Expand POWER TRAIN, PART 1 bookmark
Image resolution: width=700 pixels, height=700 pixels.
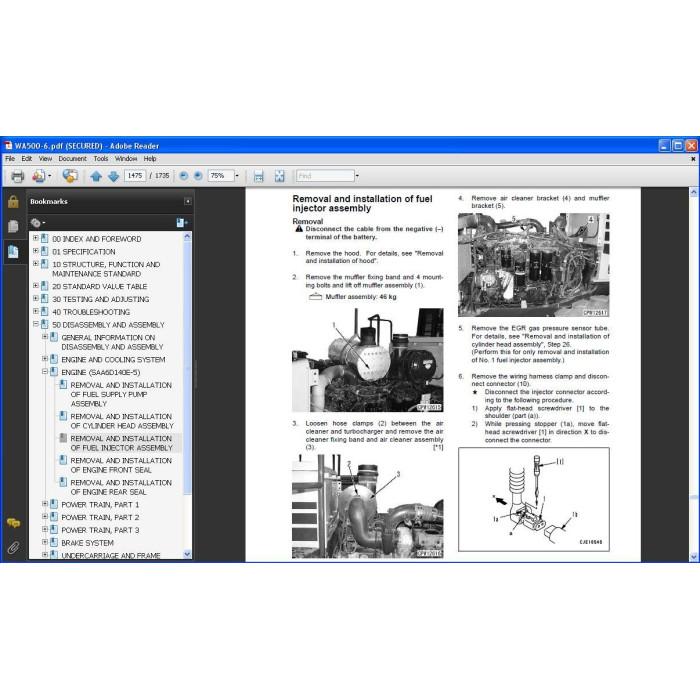[45, 504]
